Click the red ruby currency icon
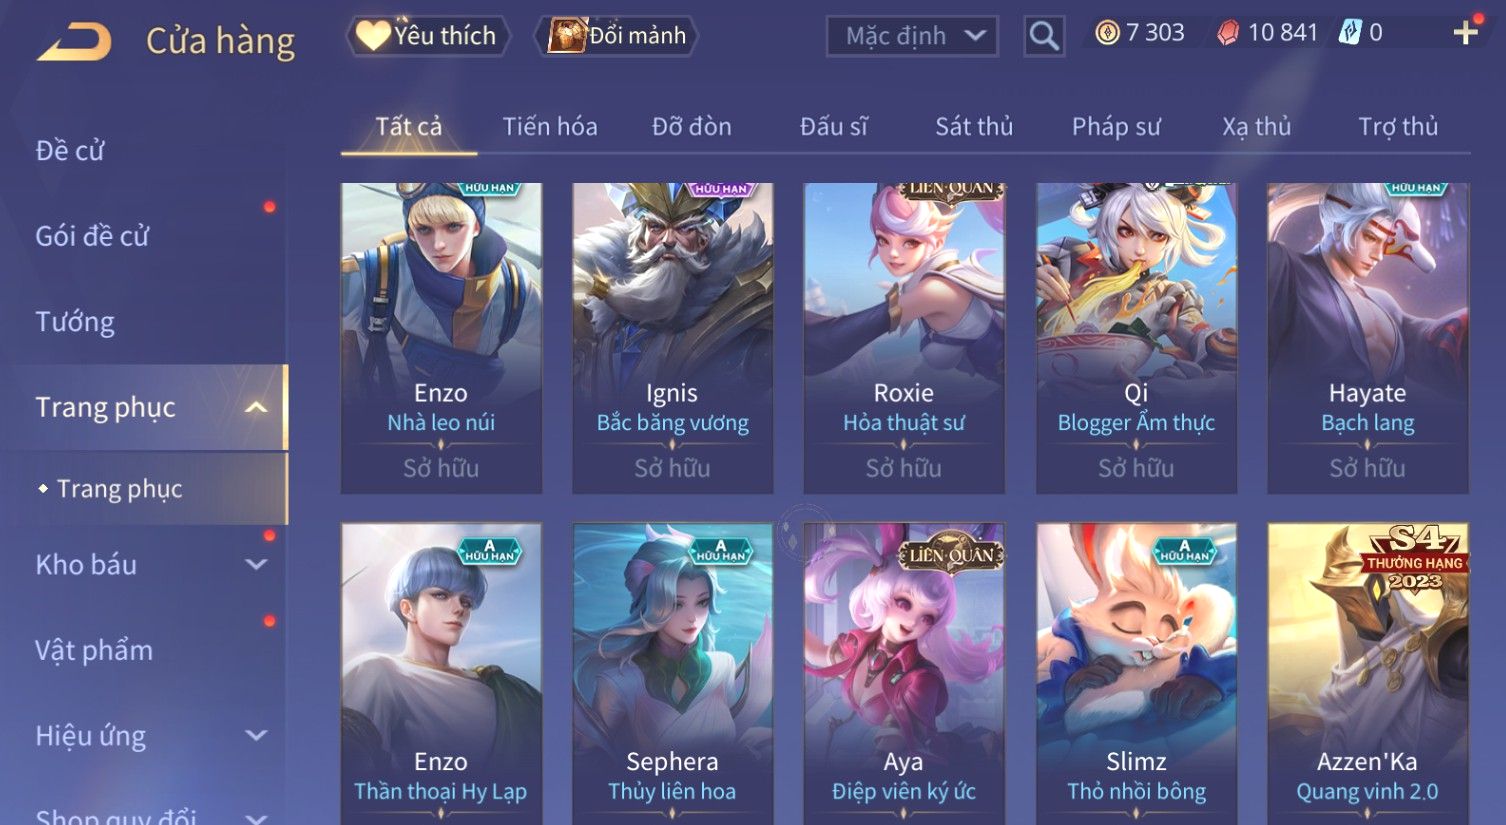This screenshot has width=1506, height=825. (1228, 33)
